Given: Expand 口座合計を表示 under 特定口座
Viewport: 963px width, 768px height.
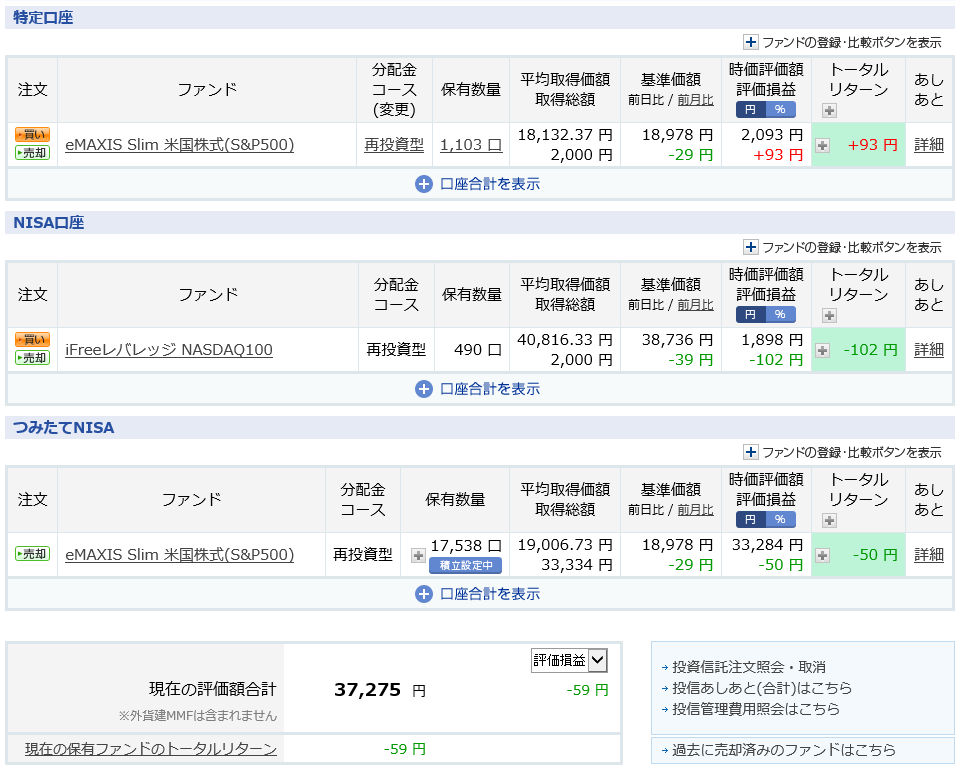Looking at the screenshot, I should pyautogui.click(x=478, y=184).
